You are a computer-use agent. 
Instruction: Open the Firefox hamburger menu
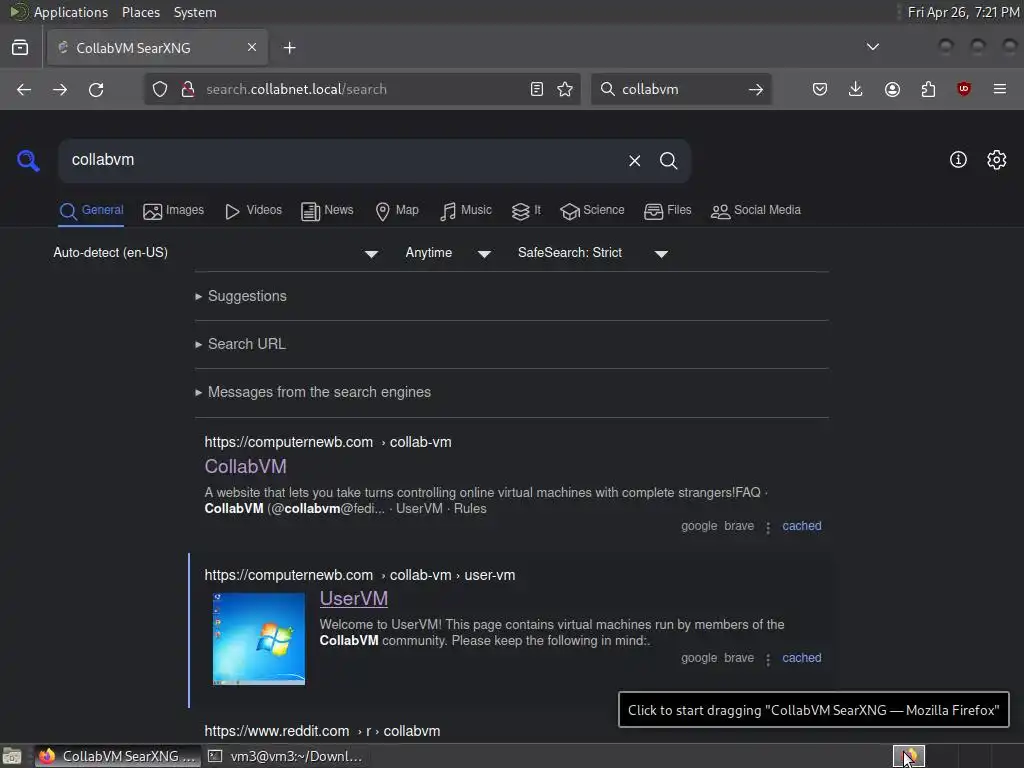tap(1000, 89)
